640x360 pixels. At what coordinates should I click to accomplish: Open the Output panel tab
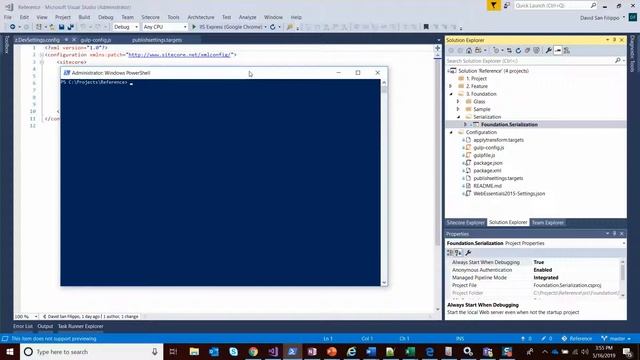pos(45,326)
